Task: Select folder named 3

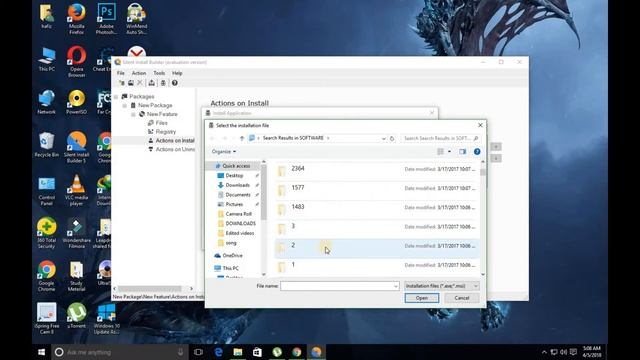Action: tap(377, 228)
